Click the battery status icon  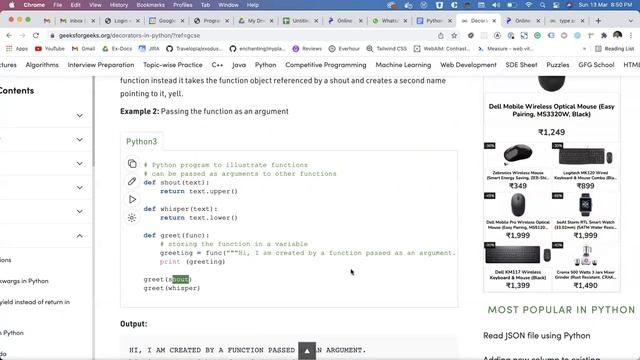(x=511, y=5)
